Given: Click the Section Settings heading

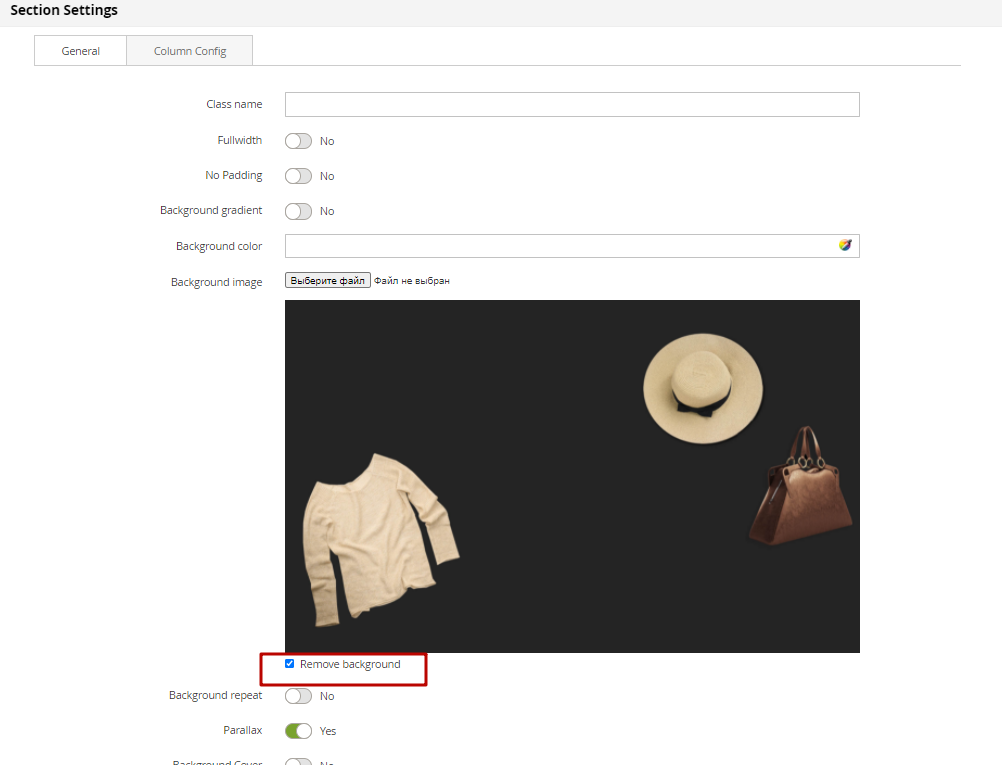Looking at the screenshot, I should click(x=64, y=11).
